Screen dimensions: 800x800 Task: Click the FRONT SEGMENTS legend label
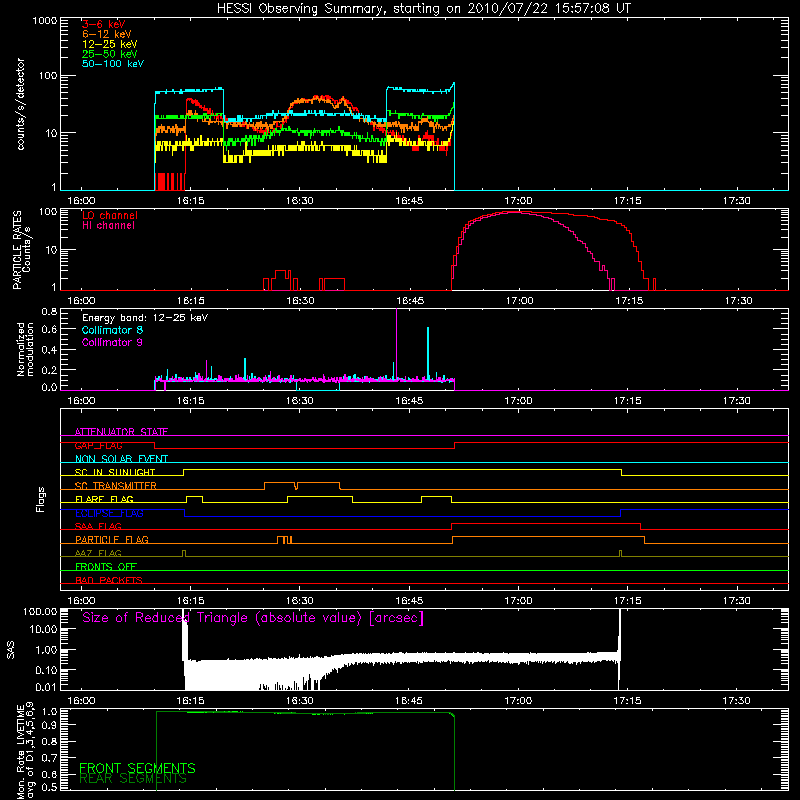pyautogui.click(x=137, y=768)
